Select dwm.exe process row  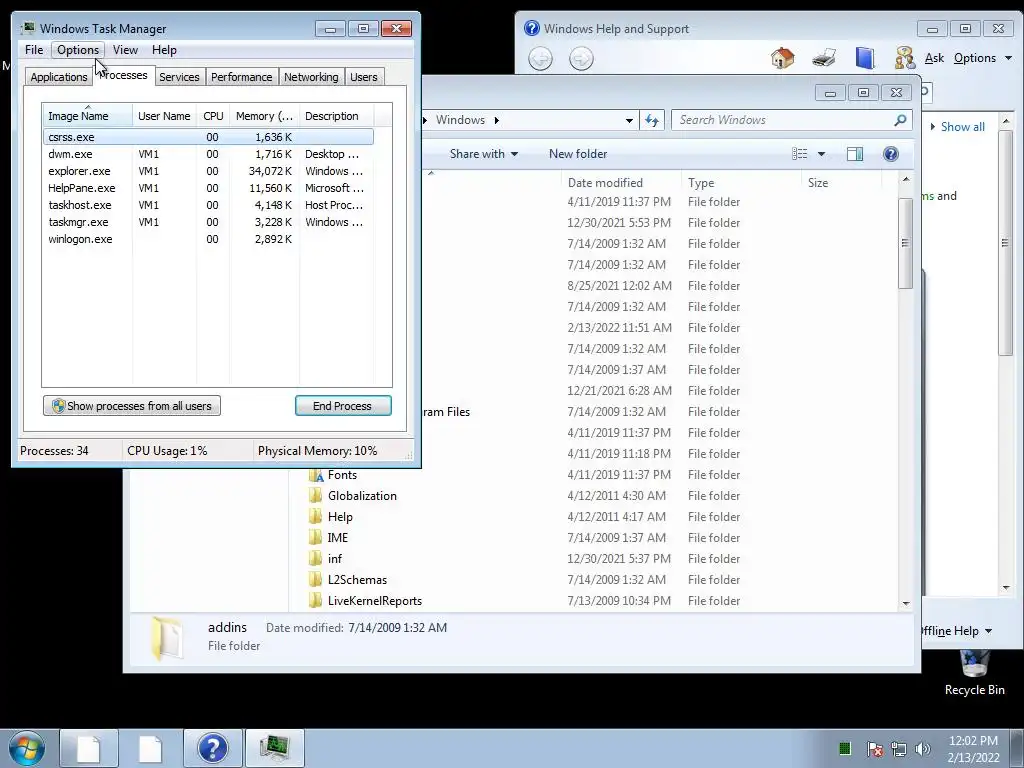pos(209,154)
